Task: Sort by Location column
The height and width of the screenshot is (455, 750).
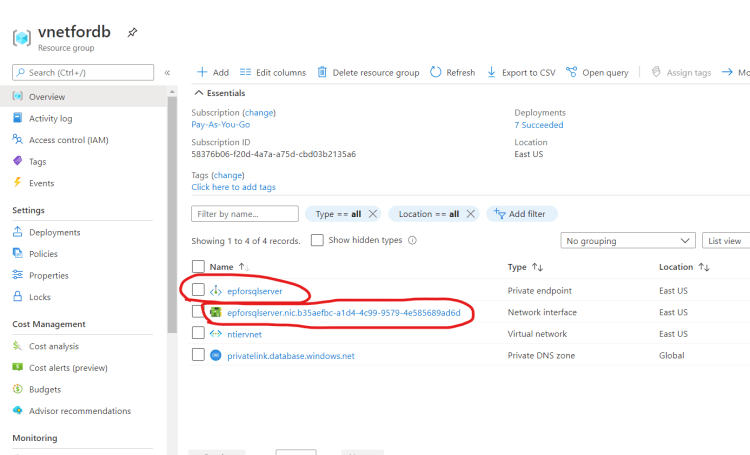Action: pos(684,267)
